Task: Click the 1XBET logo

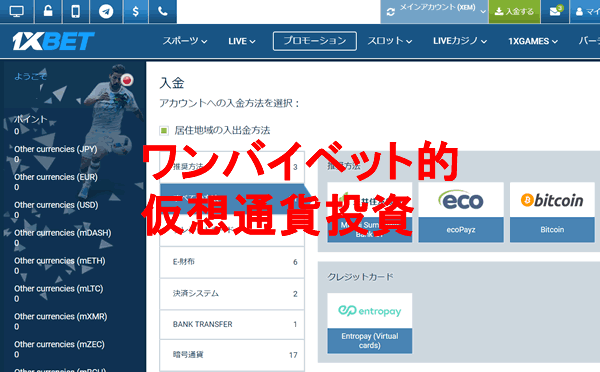Action: pos(53,41)
